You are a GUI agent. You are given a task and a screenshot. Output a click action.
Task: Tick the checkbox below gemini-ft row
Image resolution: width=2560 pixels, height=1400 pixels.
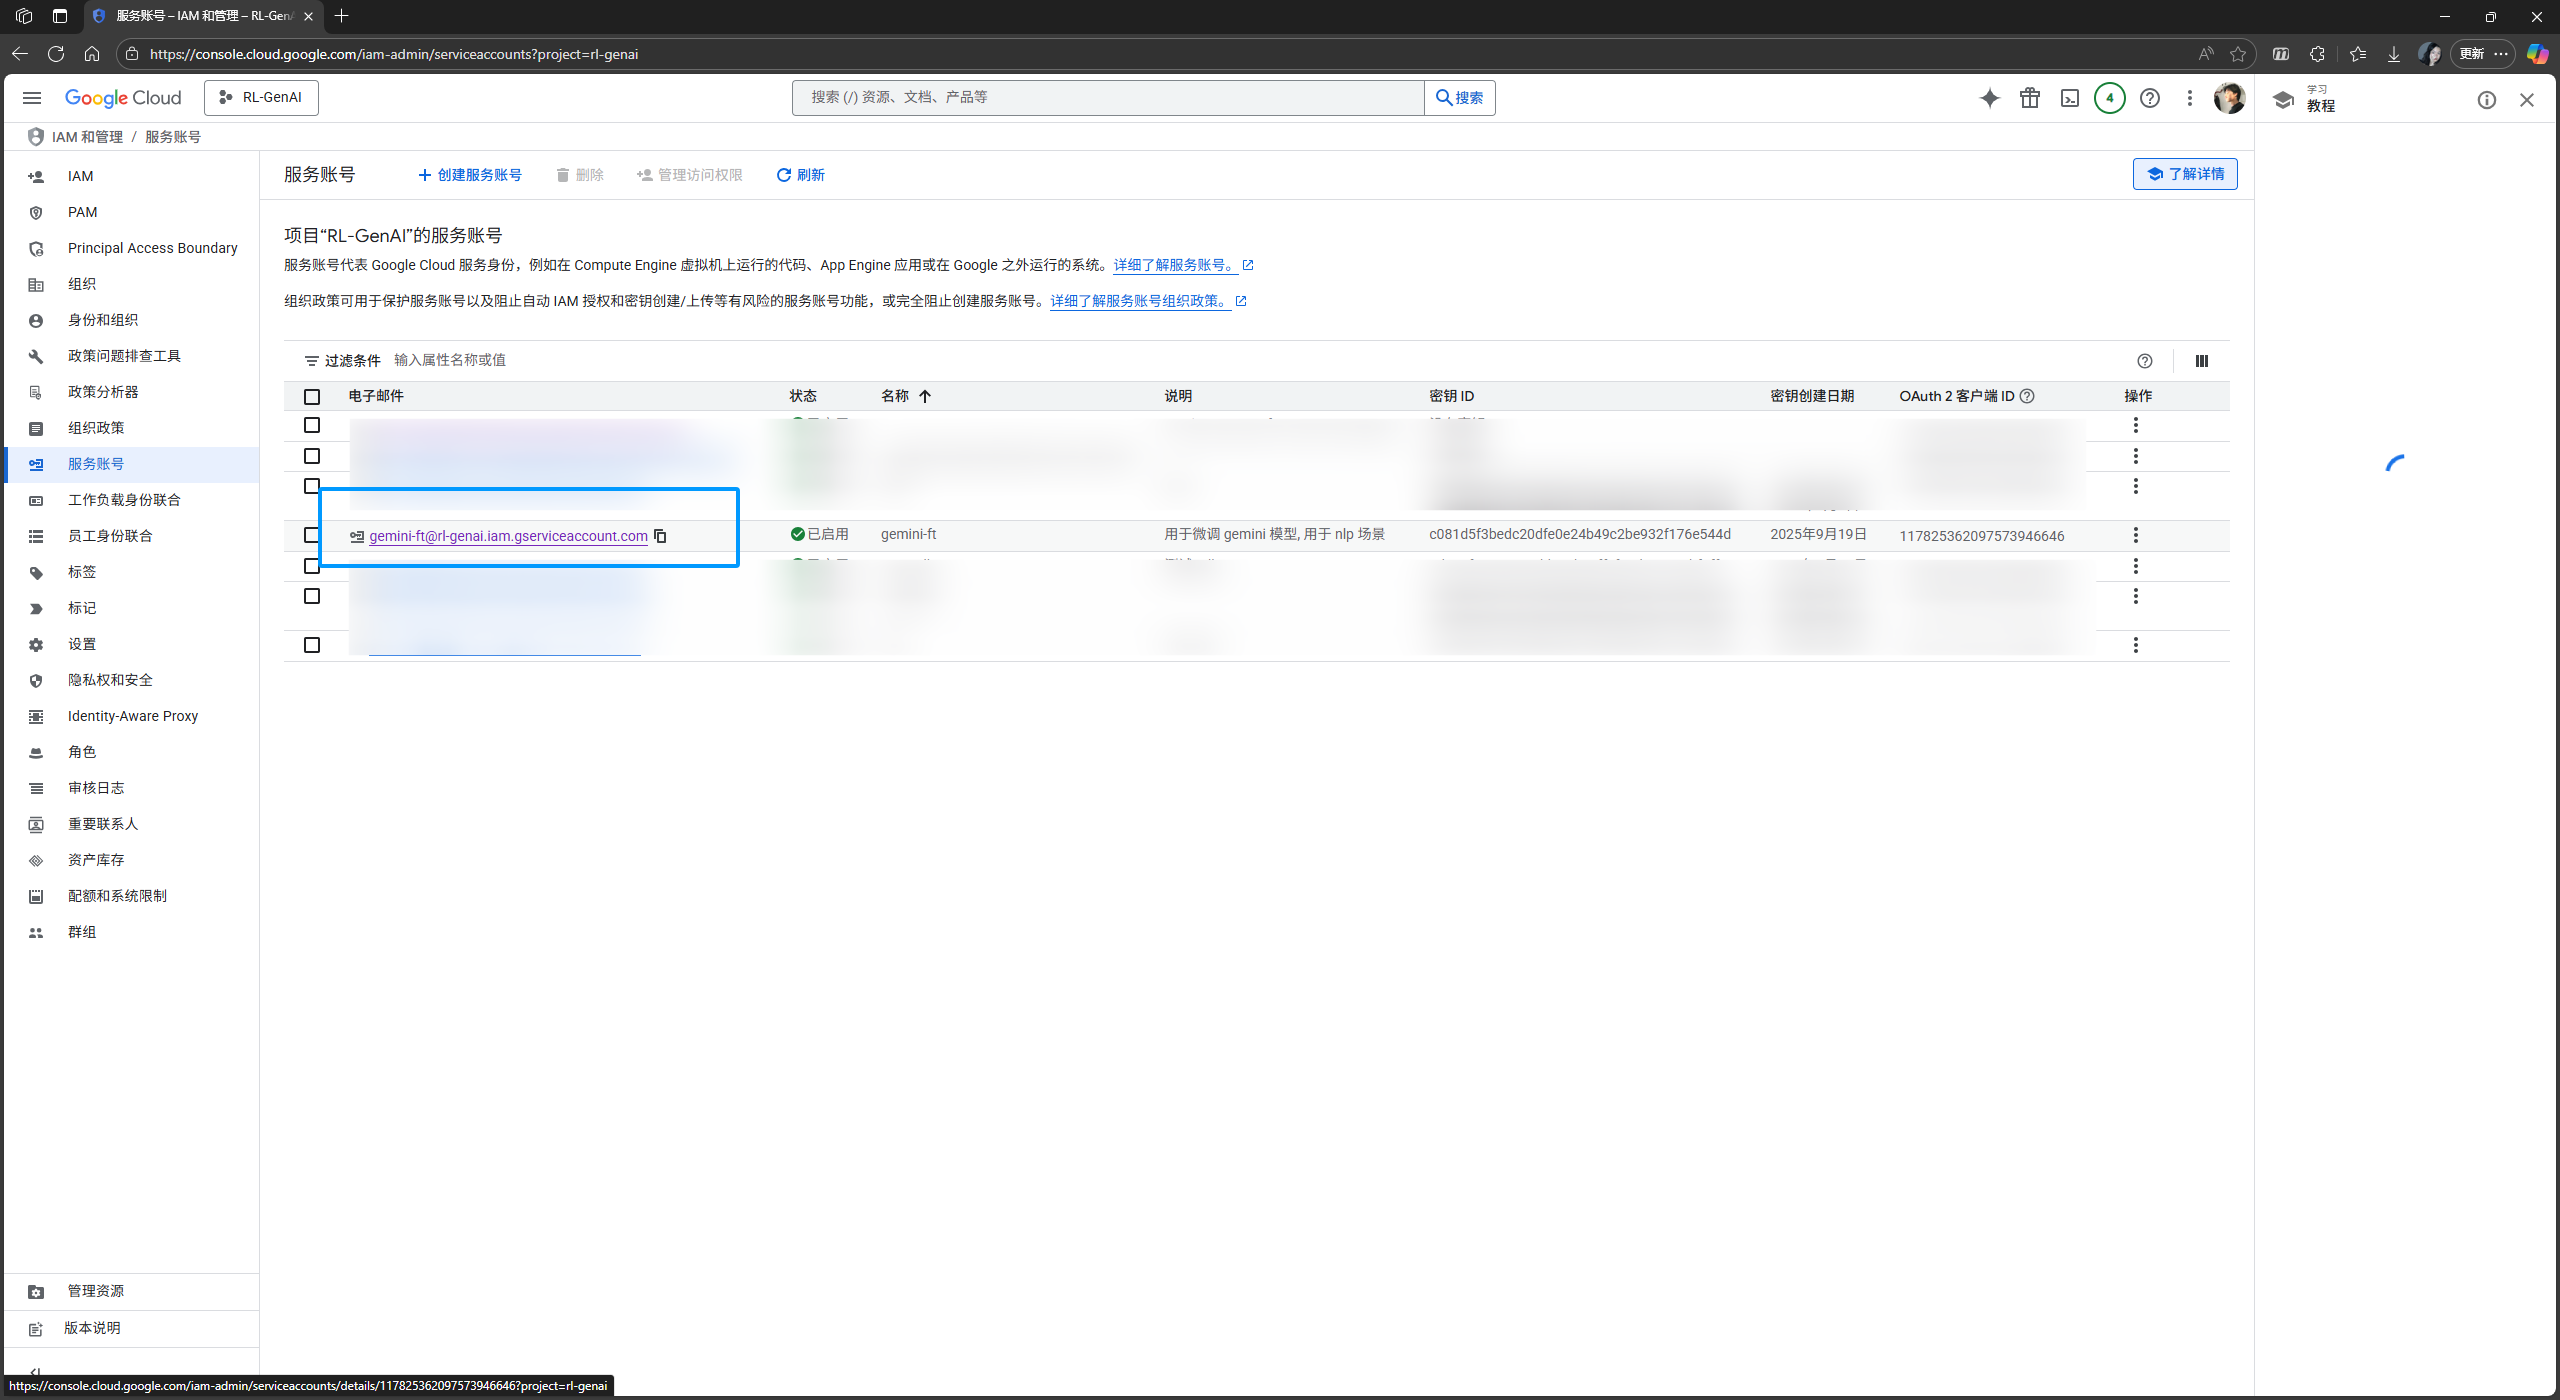pos(312,566)
